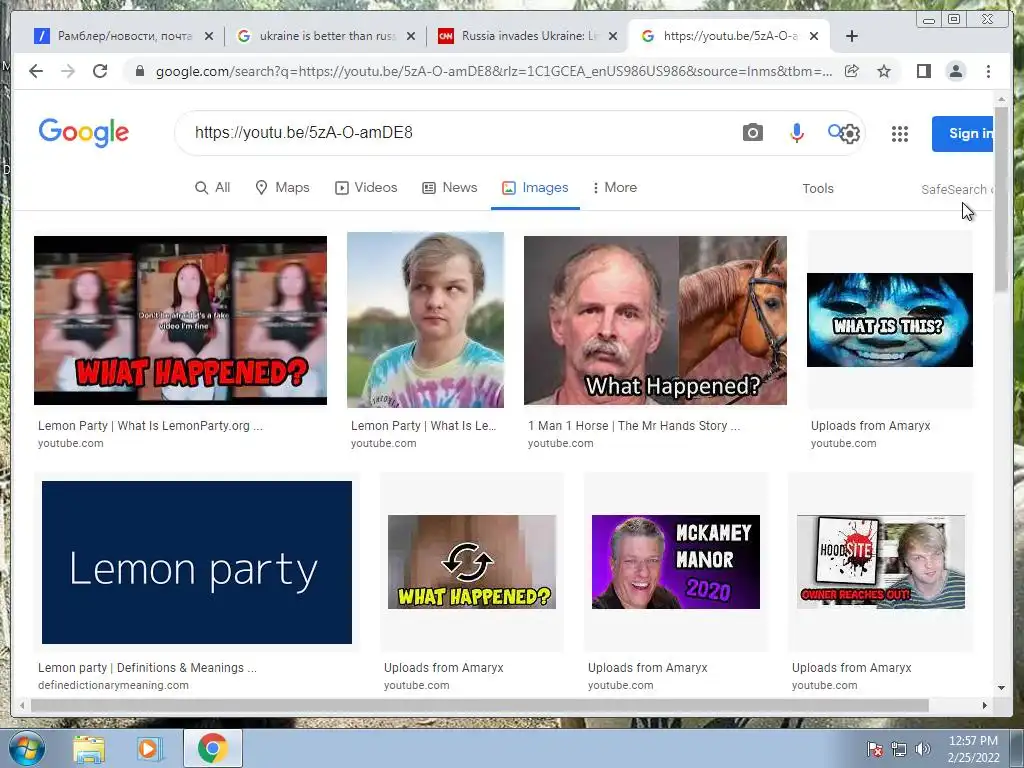Screen dimensions: 1024x768
Task: Open Google settings gear
Action: coord(850,134)
